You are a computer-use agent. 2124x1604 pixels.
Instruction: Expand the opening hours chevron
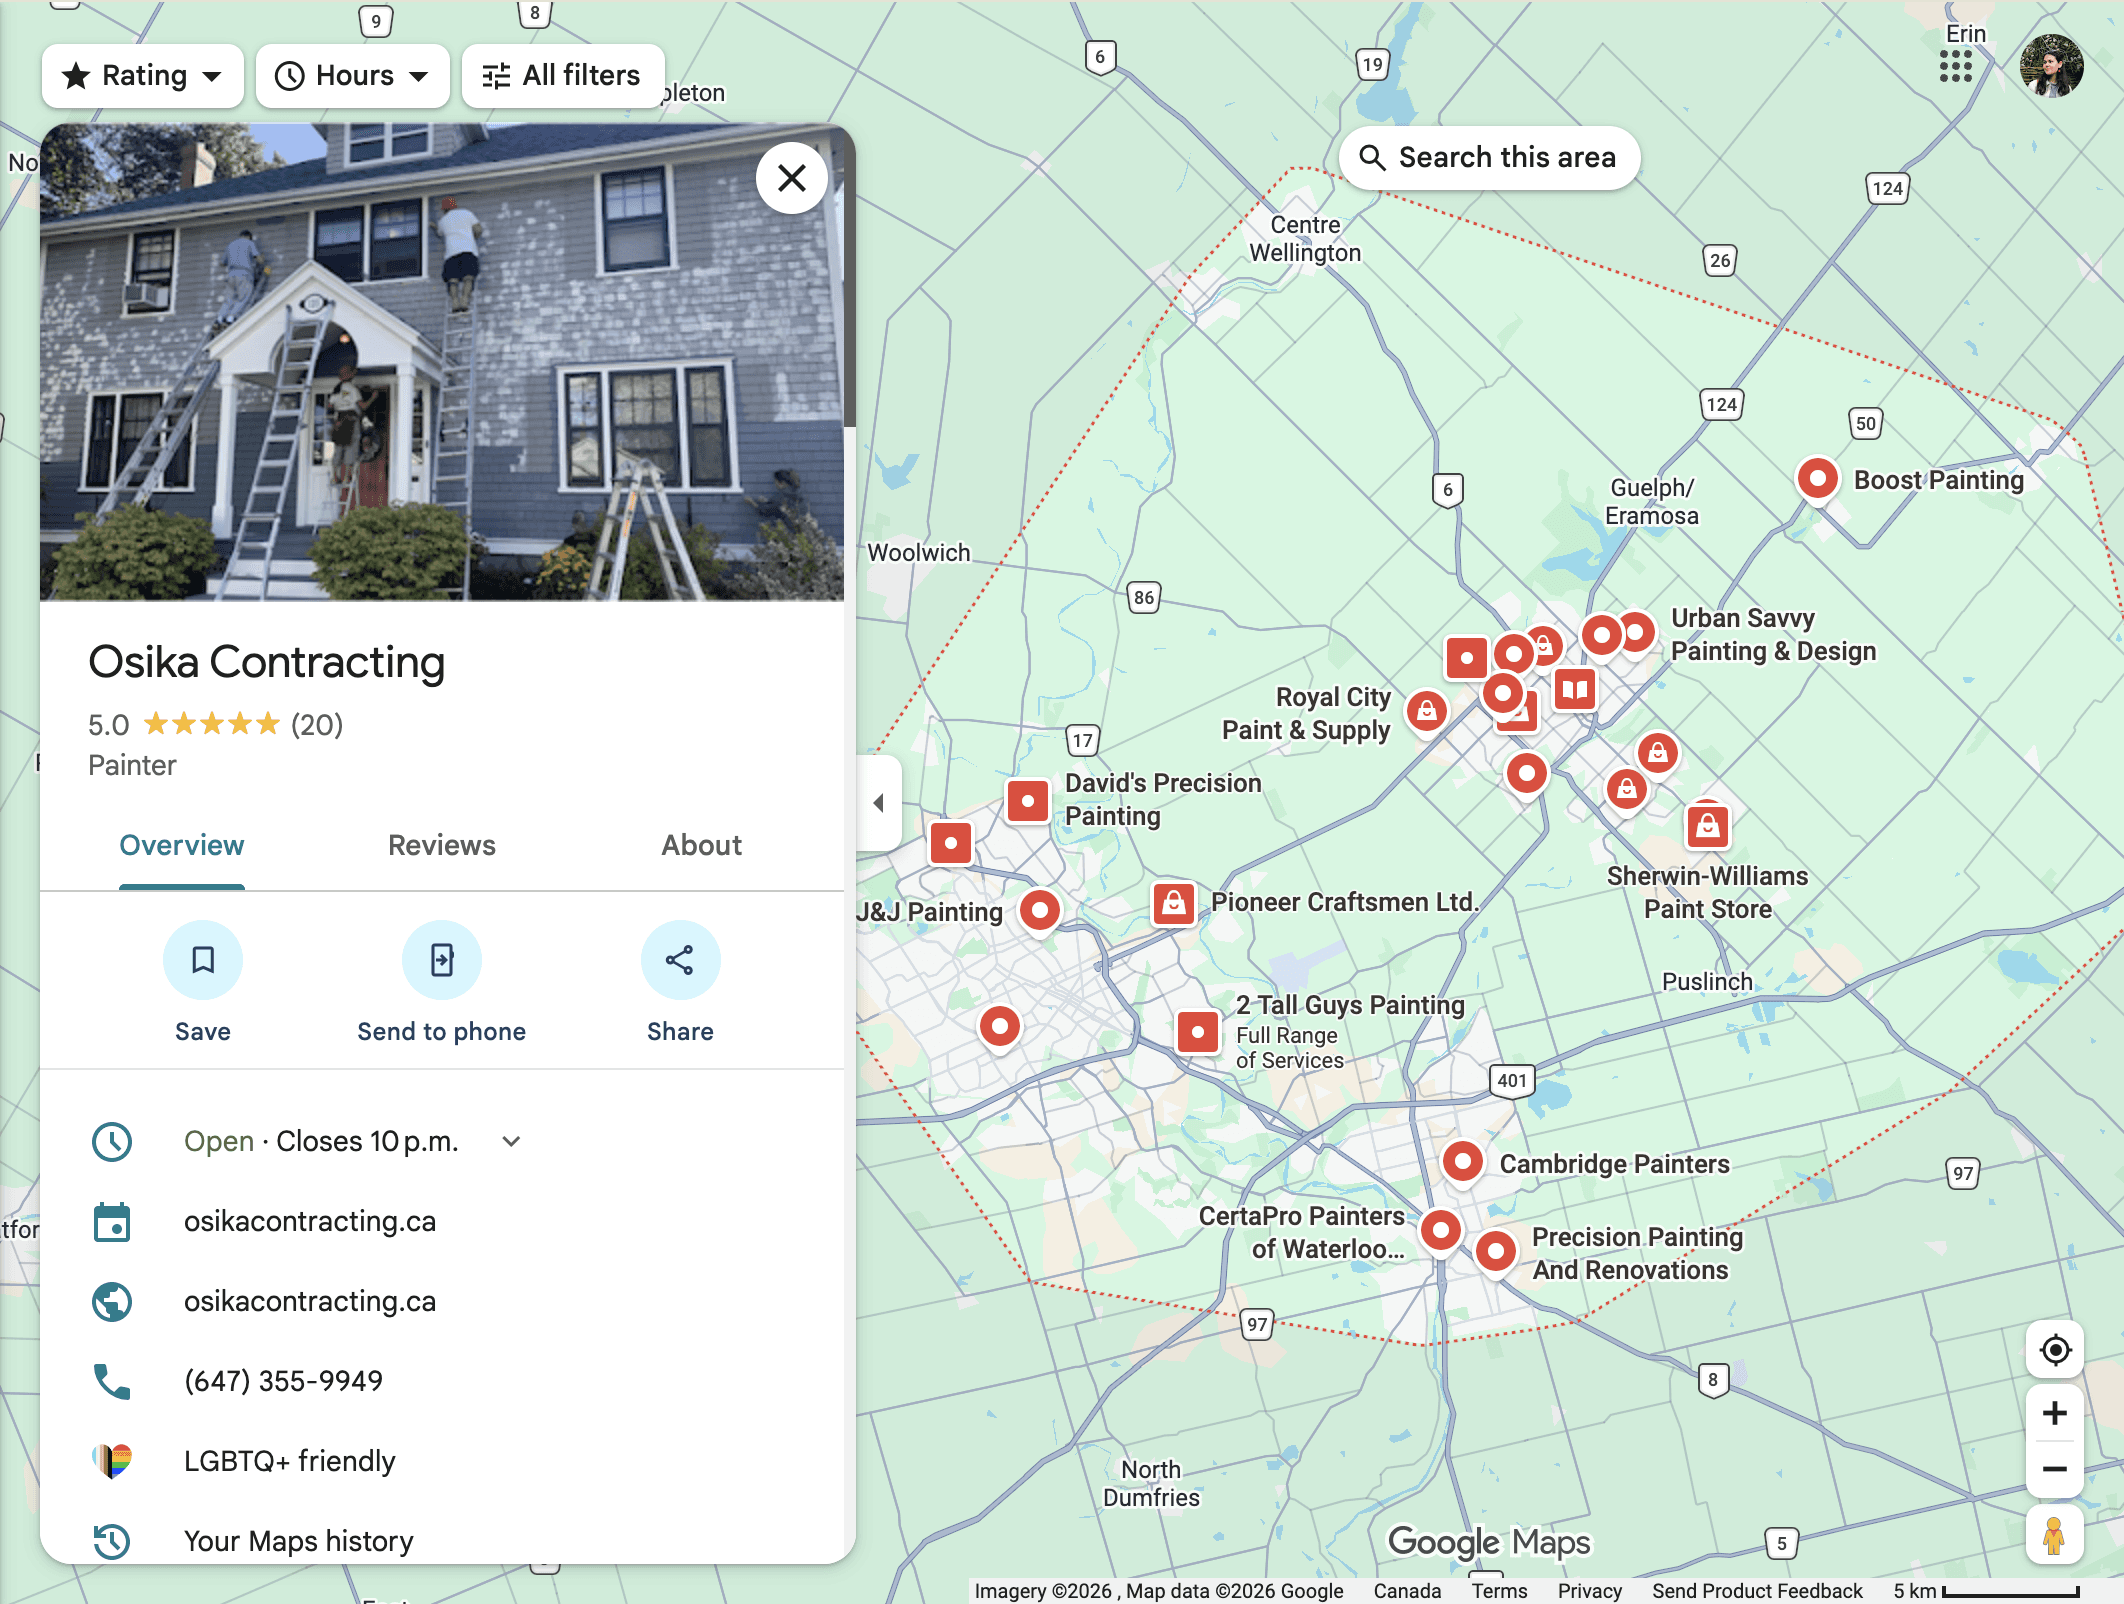[x=511, y=1141]
